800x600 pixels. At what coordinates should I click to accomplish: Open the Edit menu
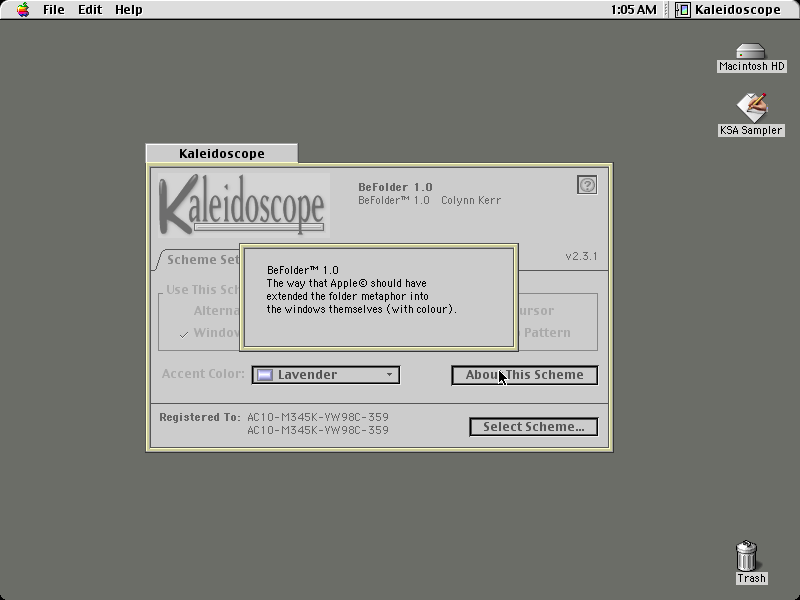[x=90, y=10]
